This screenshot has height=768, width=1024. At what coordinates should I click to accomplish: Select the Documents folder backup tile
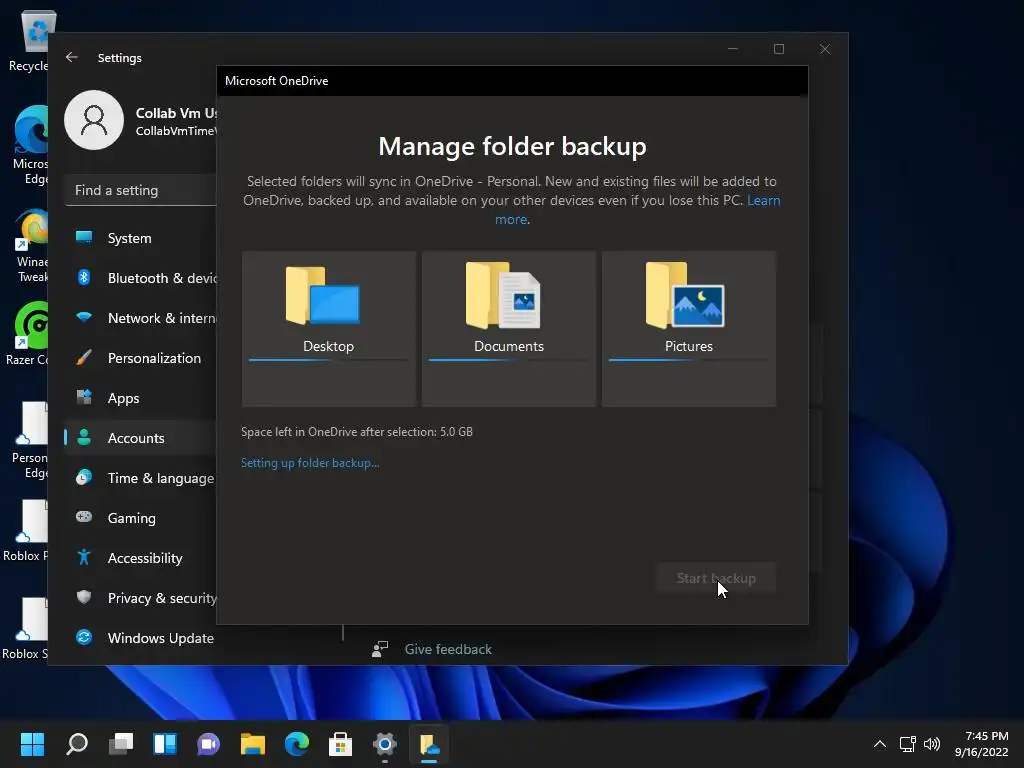click(x=509, y=328)
